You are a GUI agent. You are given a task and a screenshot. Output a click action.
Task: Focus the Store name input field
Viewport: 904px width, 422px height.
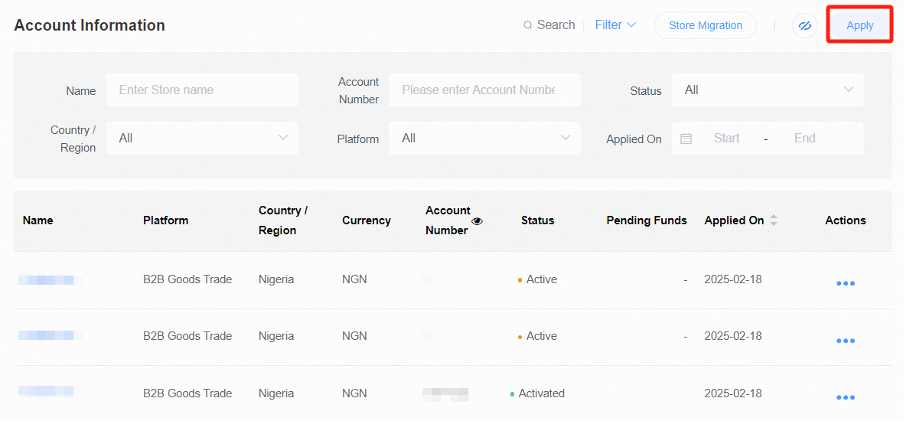202,90
